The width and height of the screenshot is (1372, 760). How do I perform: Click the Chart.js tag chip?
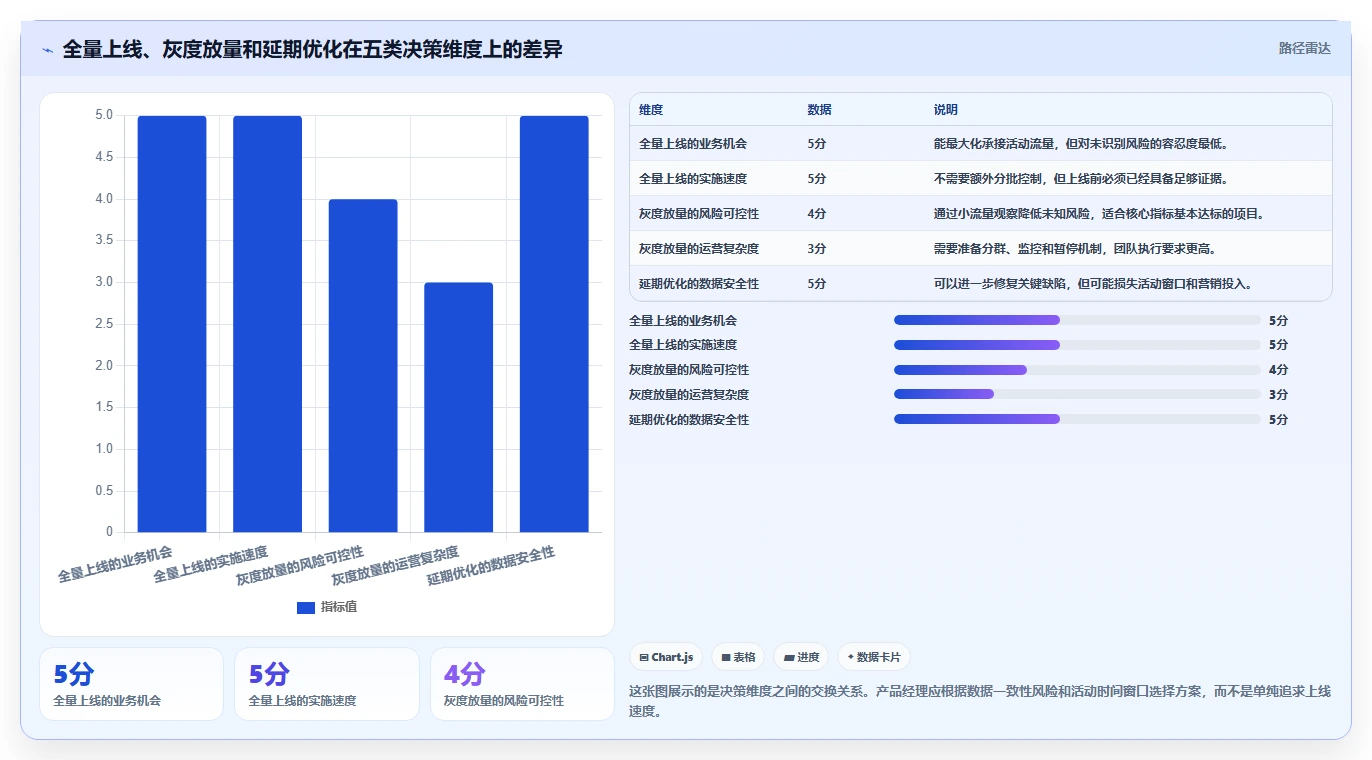[x=666, y=657]
